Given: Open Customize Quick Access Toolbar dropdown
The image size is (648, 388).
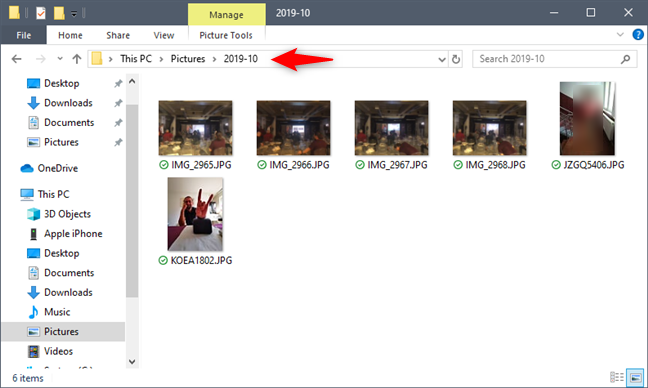Looking at the screenshot, I should (x=74, y=14).
